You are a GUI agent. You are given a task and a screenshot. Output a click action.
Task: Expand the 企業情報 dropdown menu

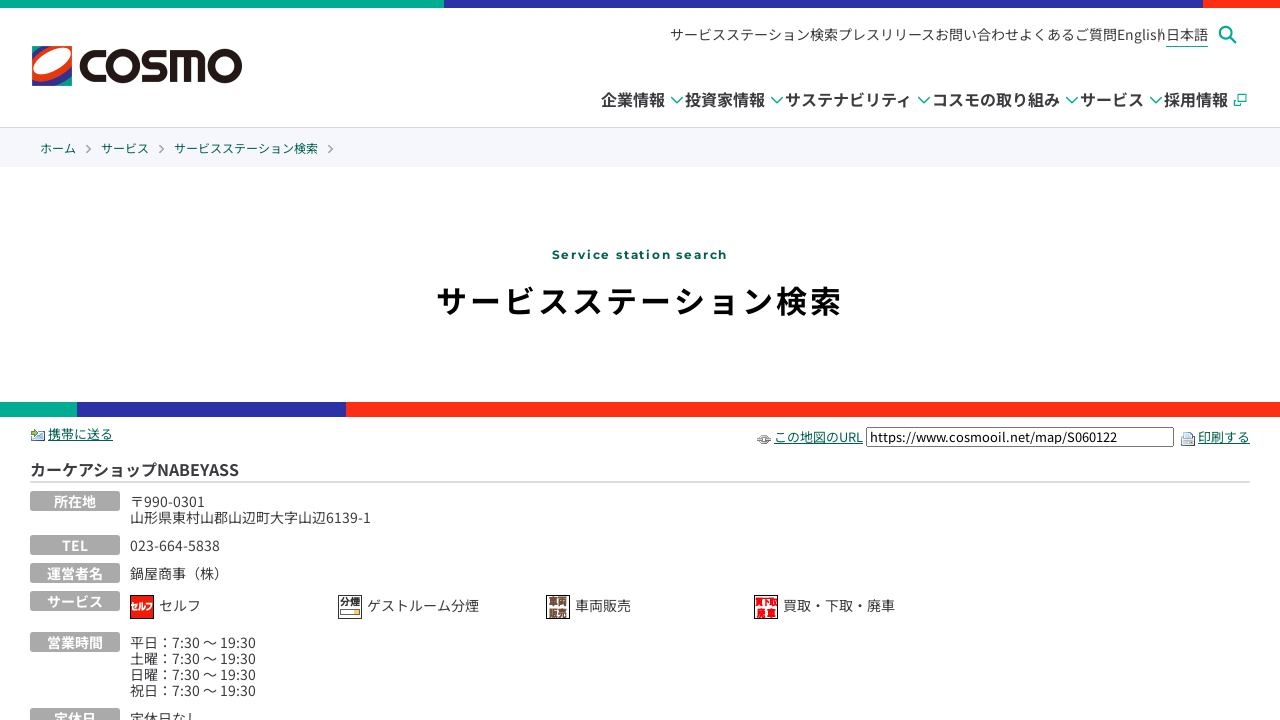pyautogui.click(x=642, y=100)
